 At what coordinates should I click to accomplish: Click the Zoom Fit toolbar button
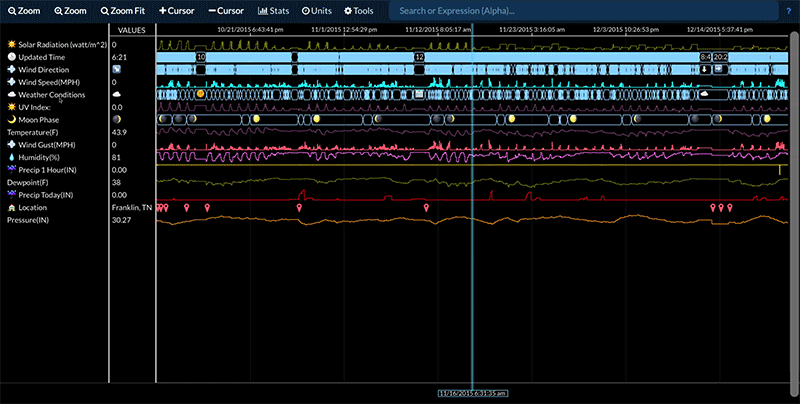(123, 10)
